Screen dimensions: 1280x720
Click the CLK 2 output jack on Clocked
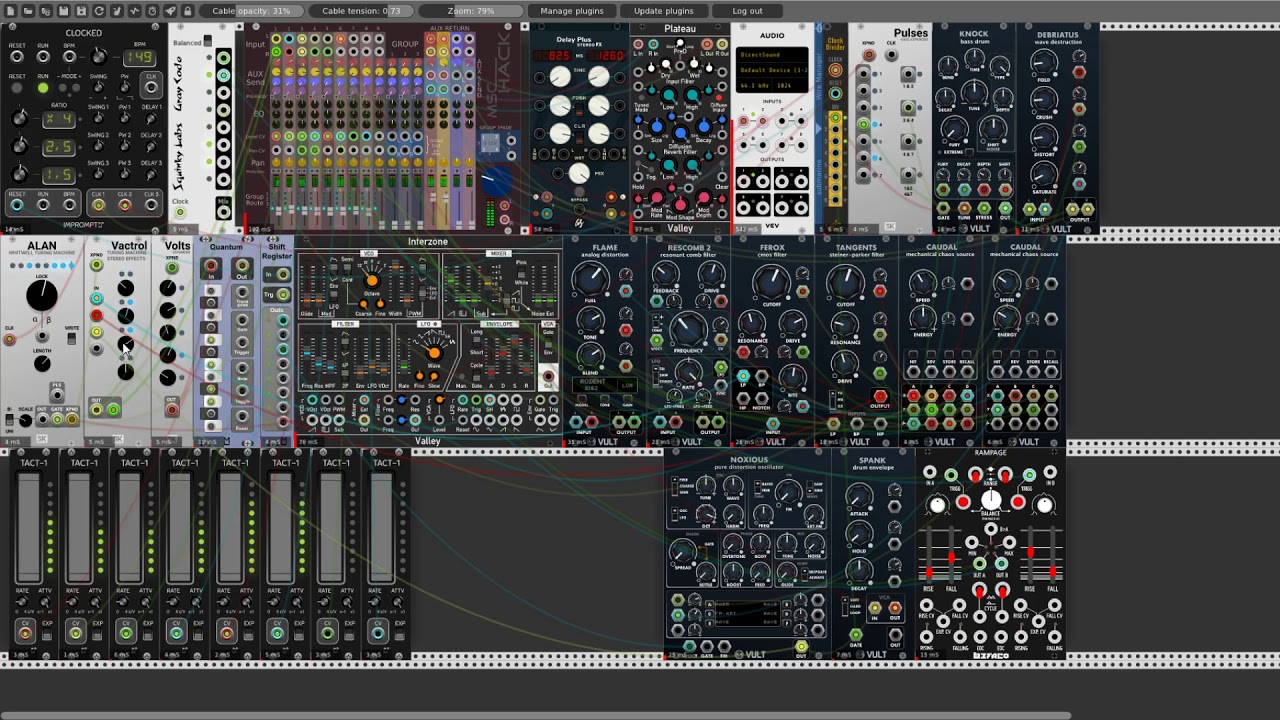pyautogui.click(x=125, y=206)
